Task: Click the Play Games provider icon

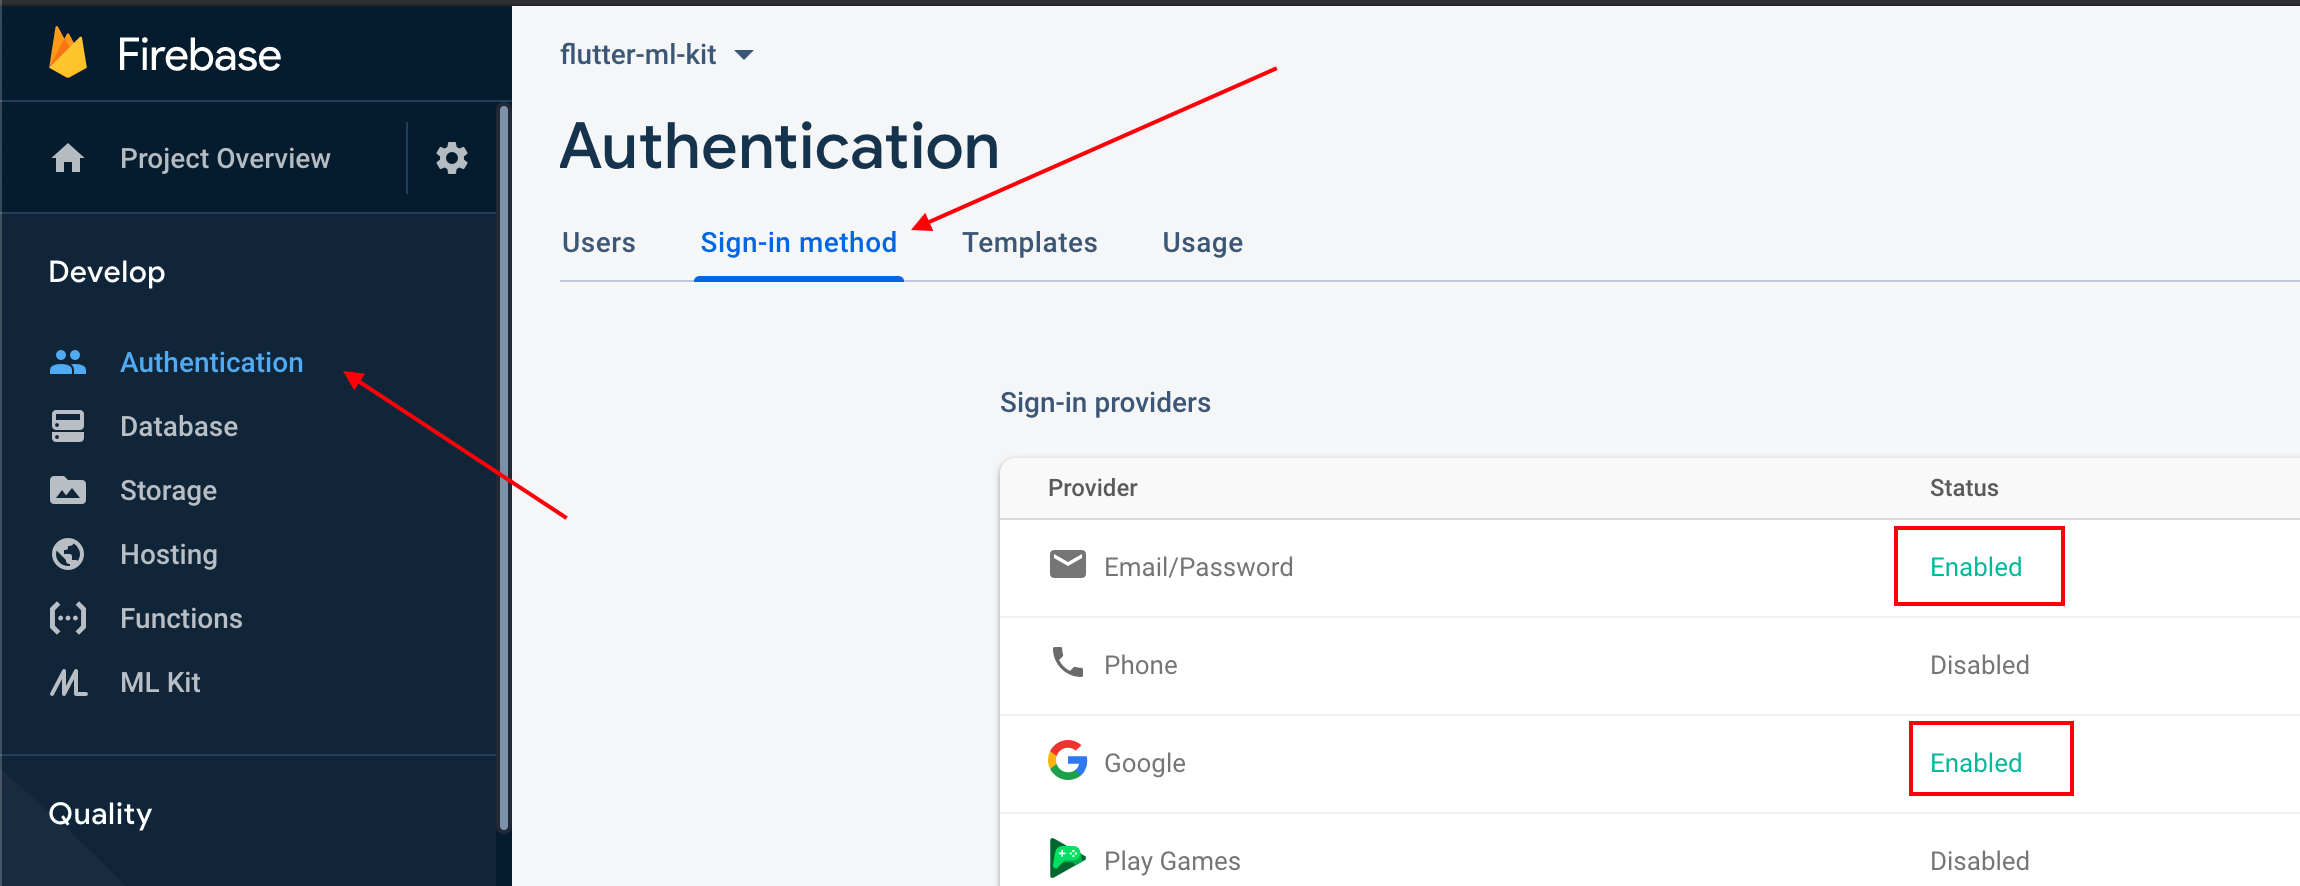Action: click(1066, 858)
